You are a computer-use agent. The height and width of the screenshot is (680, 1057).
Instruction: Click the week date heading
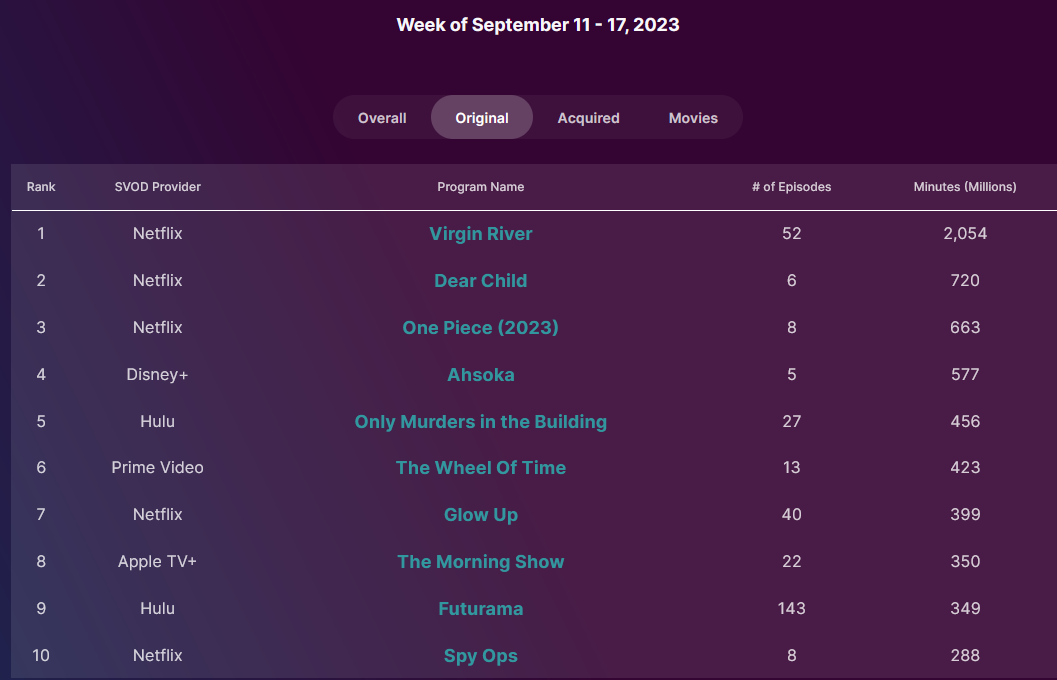click(x=538, y=25)
